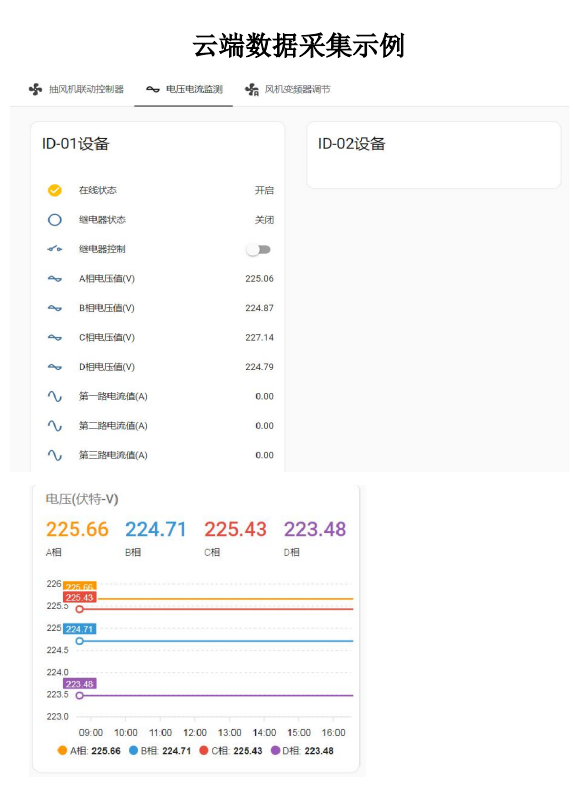This screenshot has height=785, width=574.
Task: Click the orange 225.66 chart tooltip tag
Action: pos(80,586)
